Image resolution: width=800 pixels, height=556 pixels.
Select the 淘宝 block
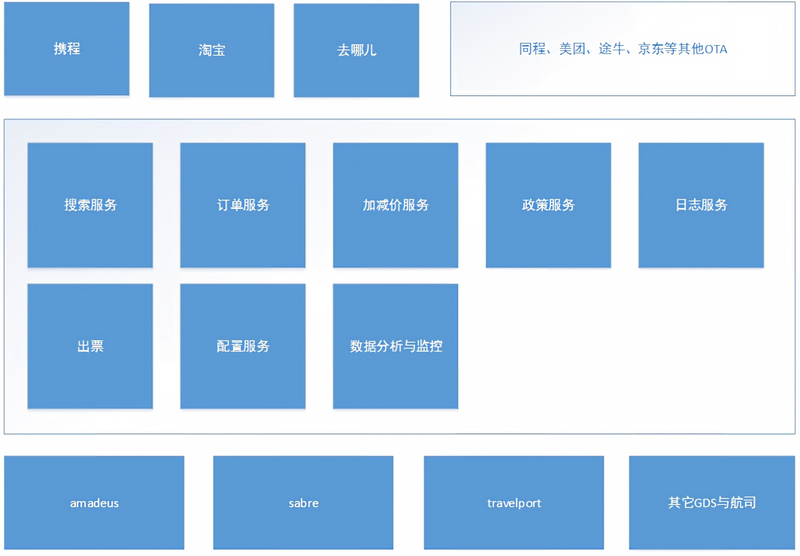click(212, 50)
